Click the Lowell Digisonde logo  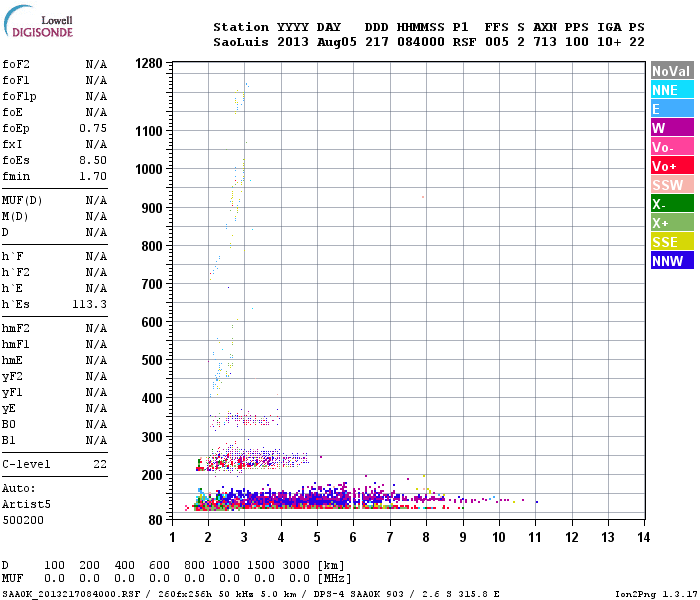38,21
